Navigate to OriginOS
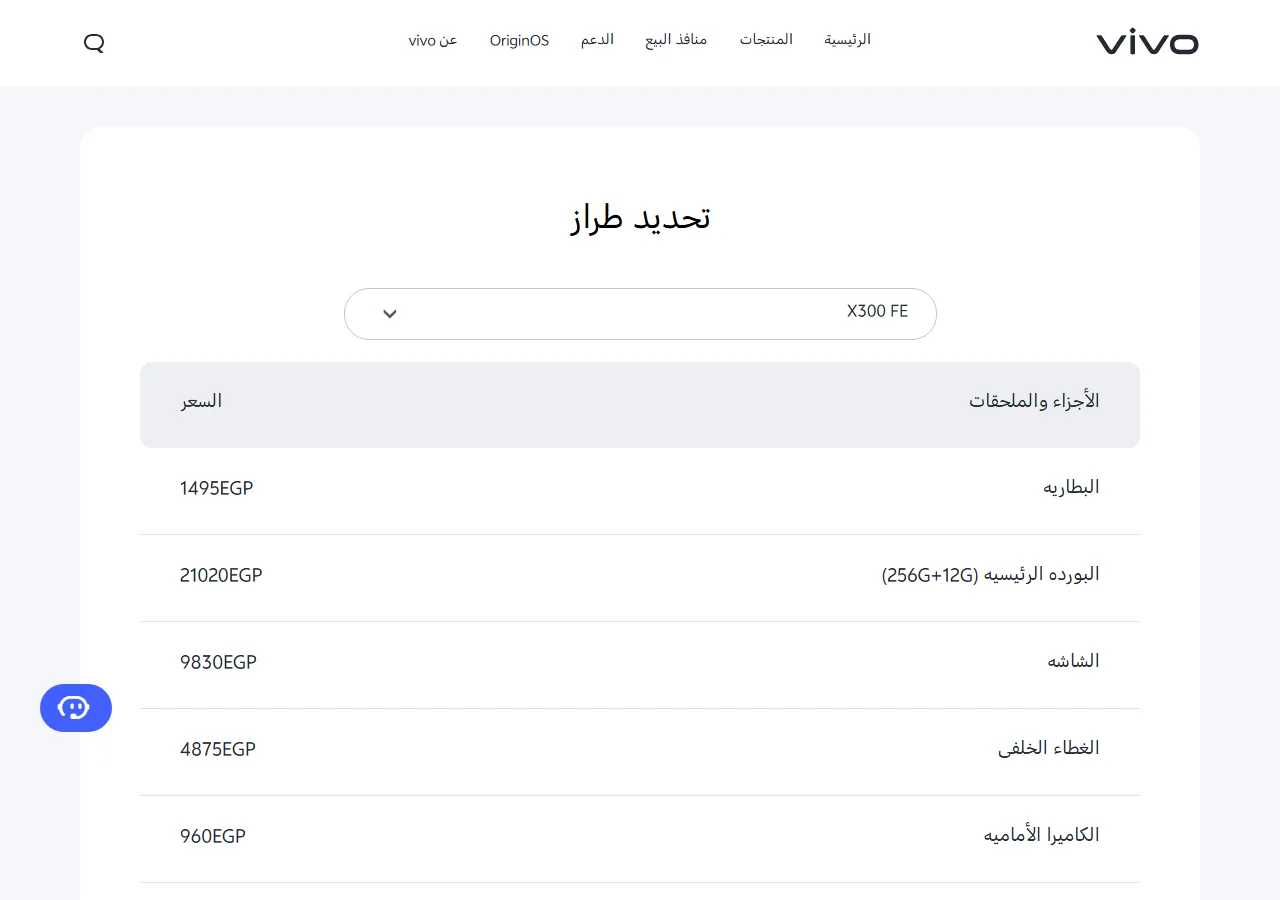 519,41
